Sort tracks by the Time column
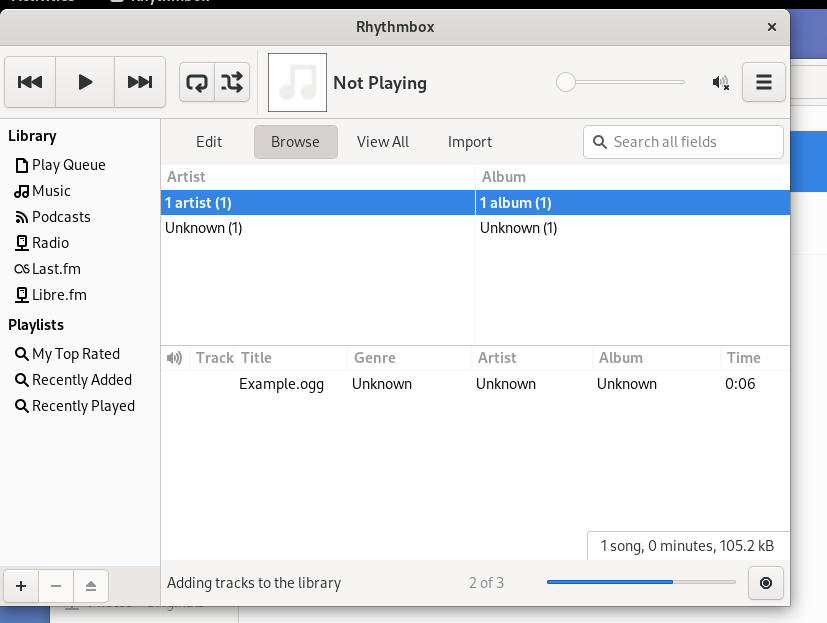Screen dimensions: 827x623 tap(755, 358)
